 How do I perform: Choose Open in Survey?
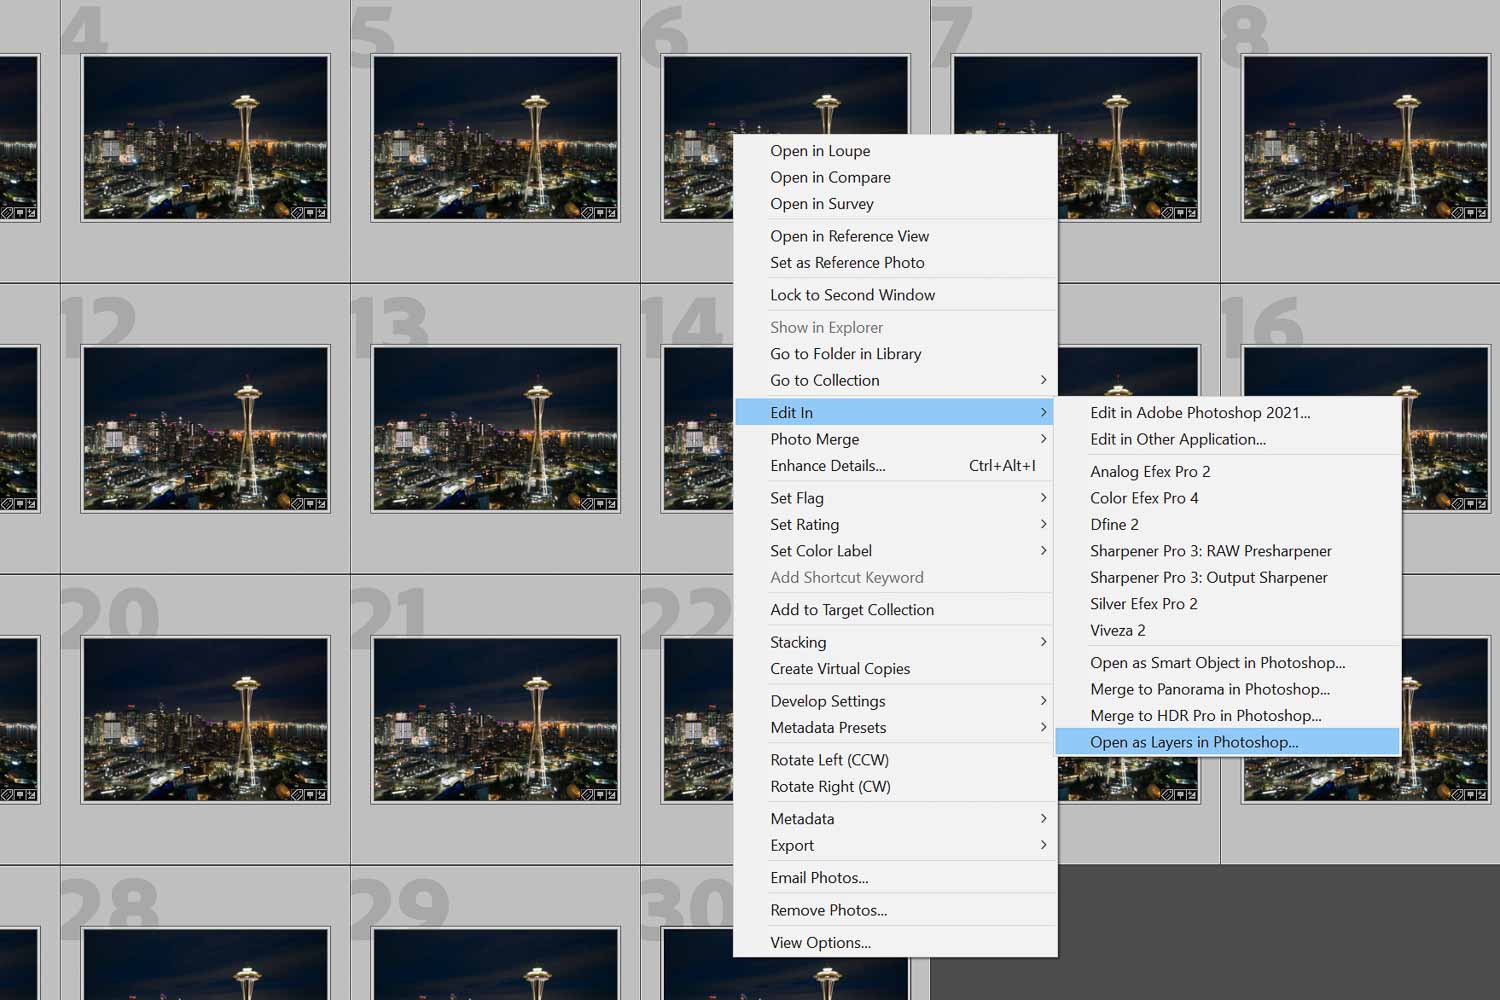(x=895, y=204)
